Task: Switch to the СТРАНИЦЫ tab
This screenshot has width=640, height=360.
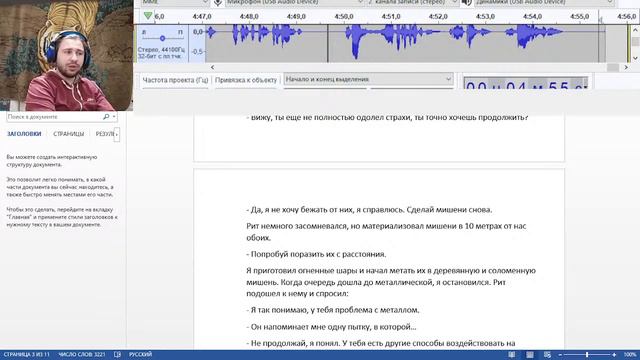Action: point(69,134)
